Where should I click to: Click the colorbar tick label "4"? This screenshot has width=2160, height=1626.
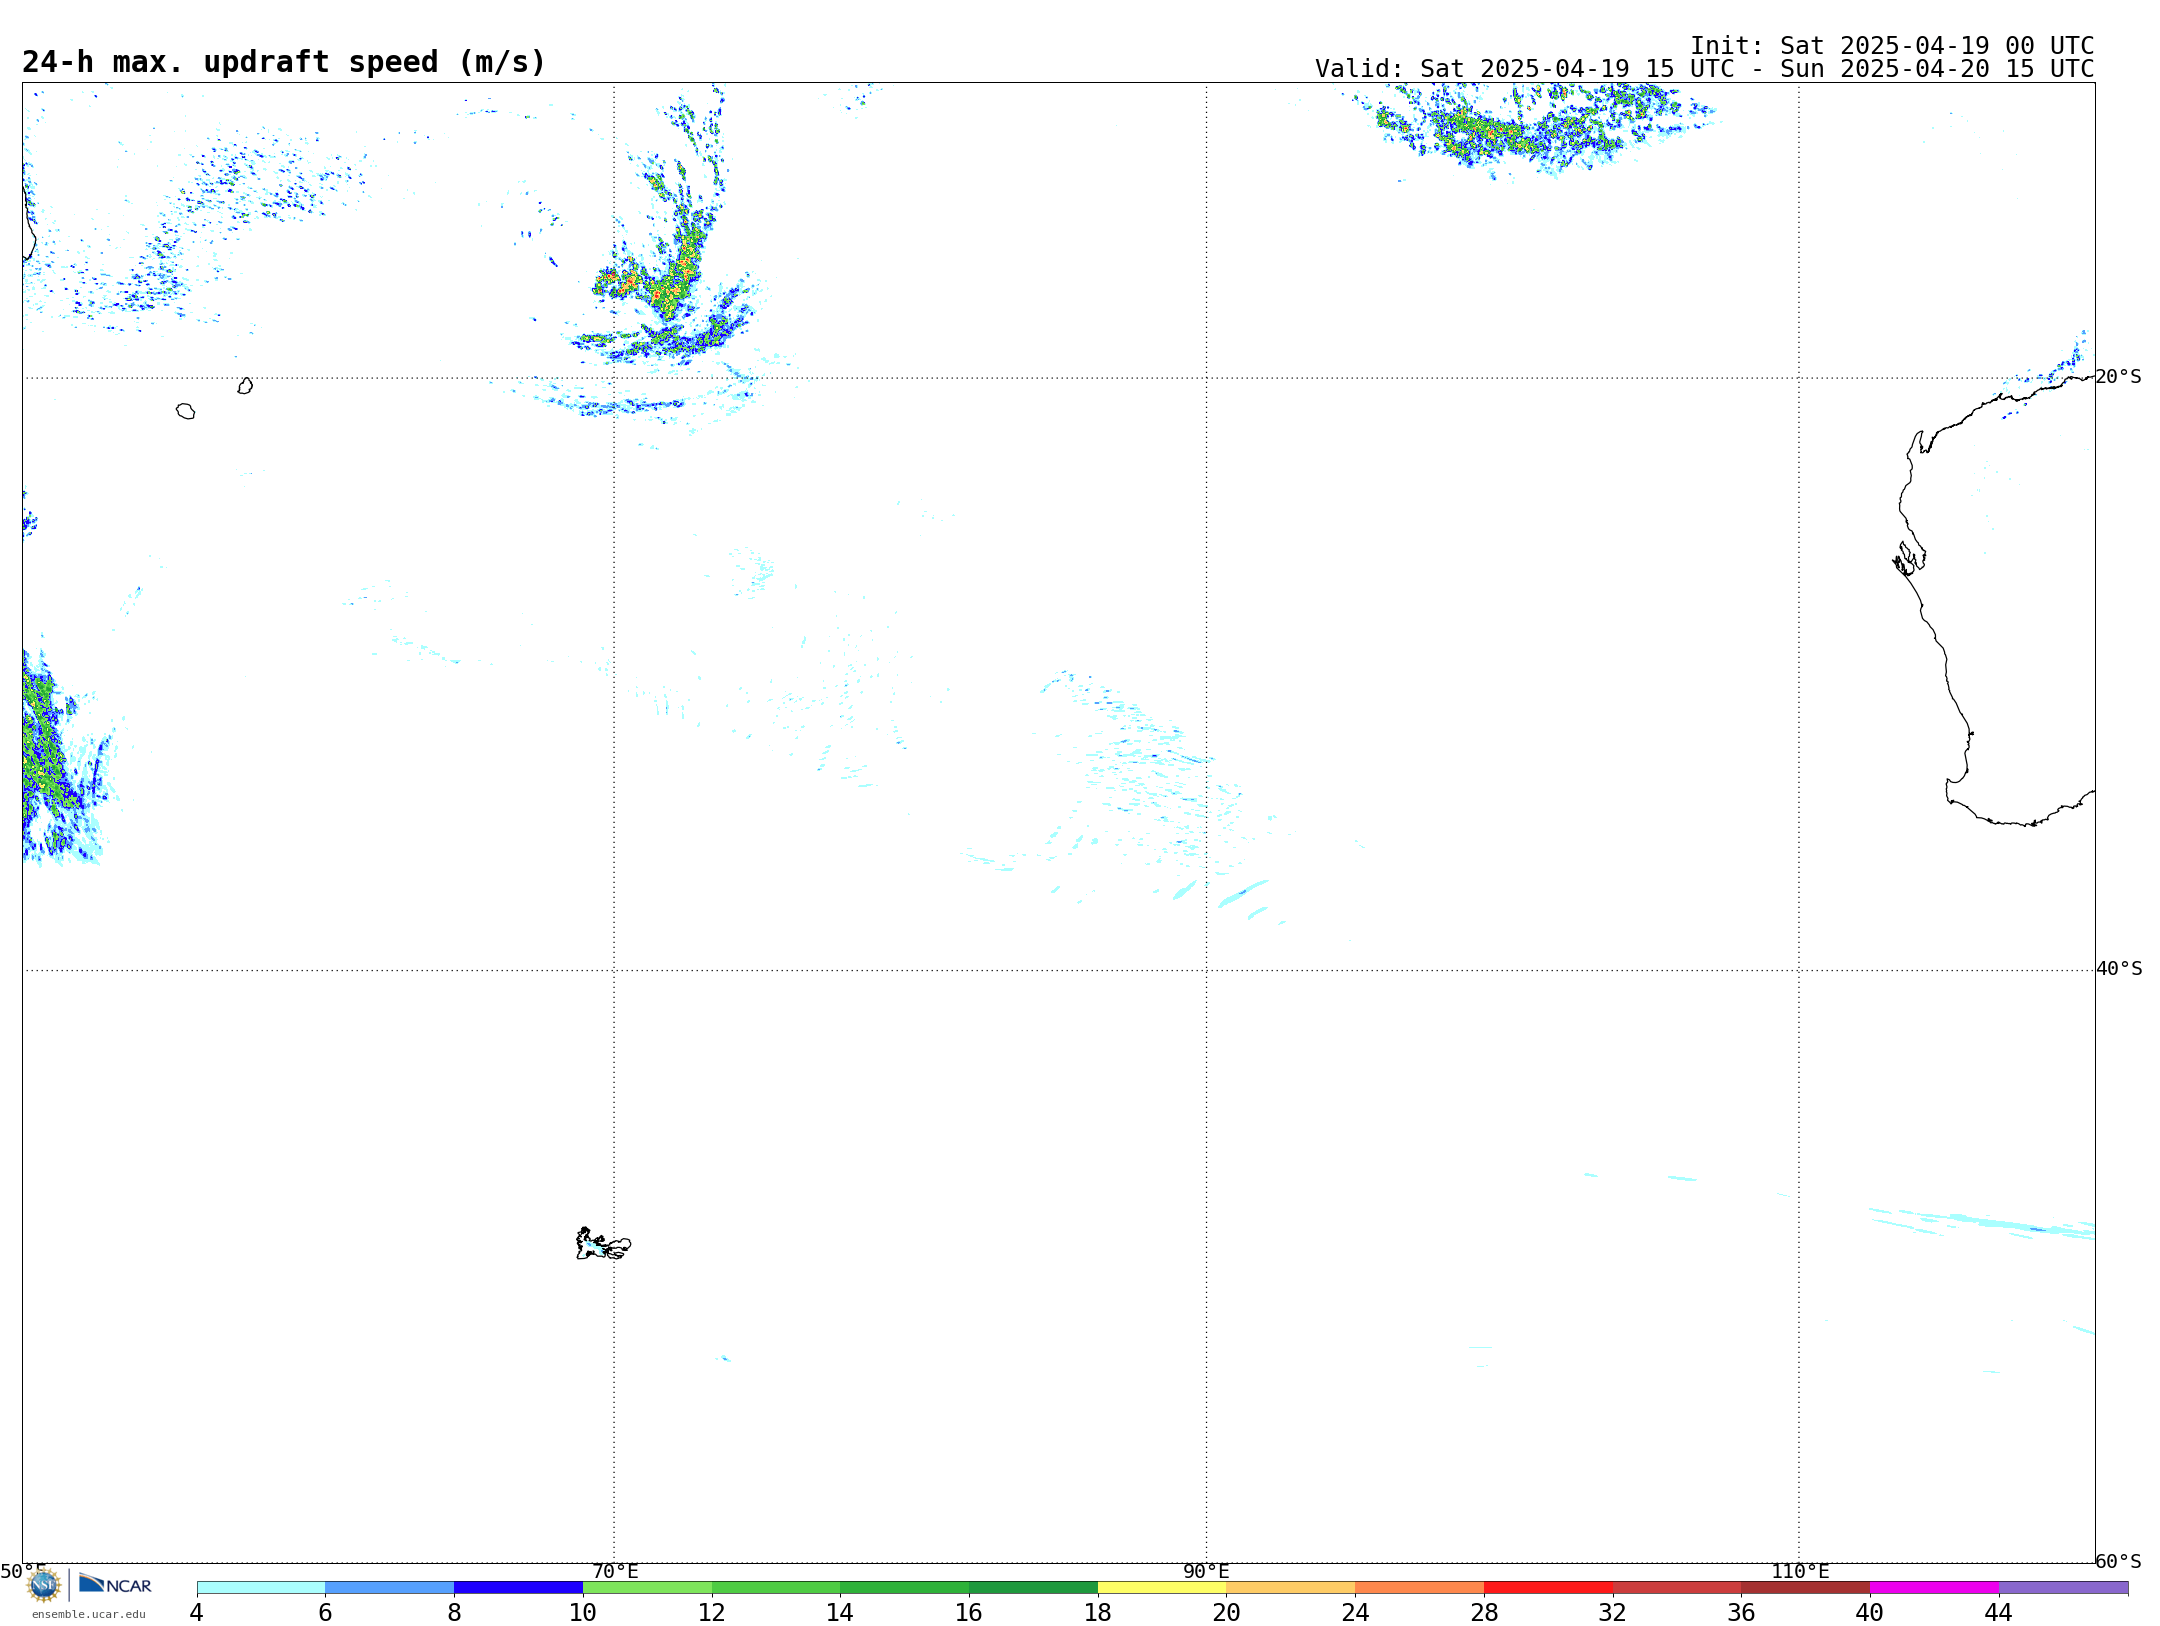coord(196,1613)
